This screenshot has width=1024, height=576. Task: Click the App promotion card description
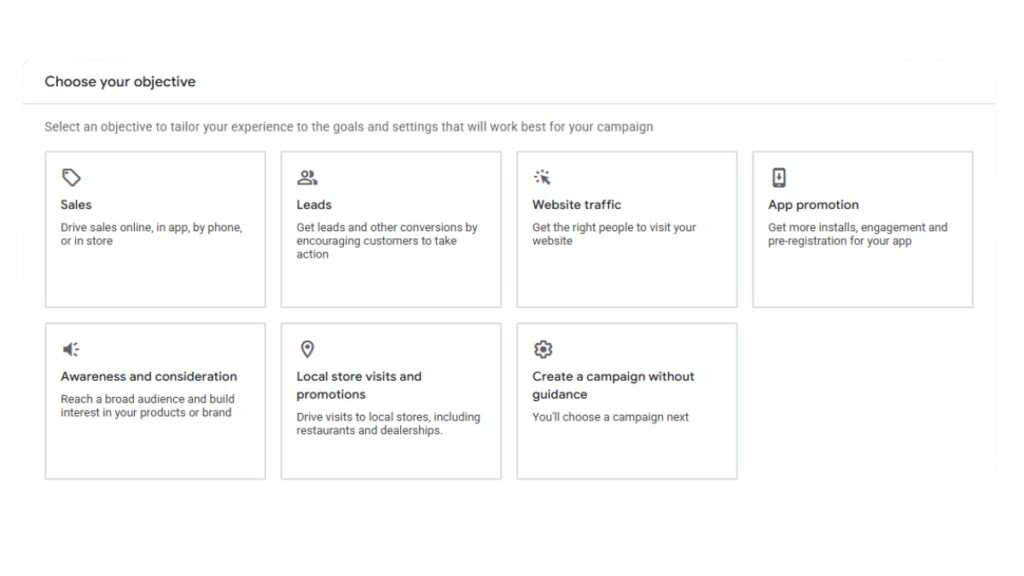coord(857,234)
